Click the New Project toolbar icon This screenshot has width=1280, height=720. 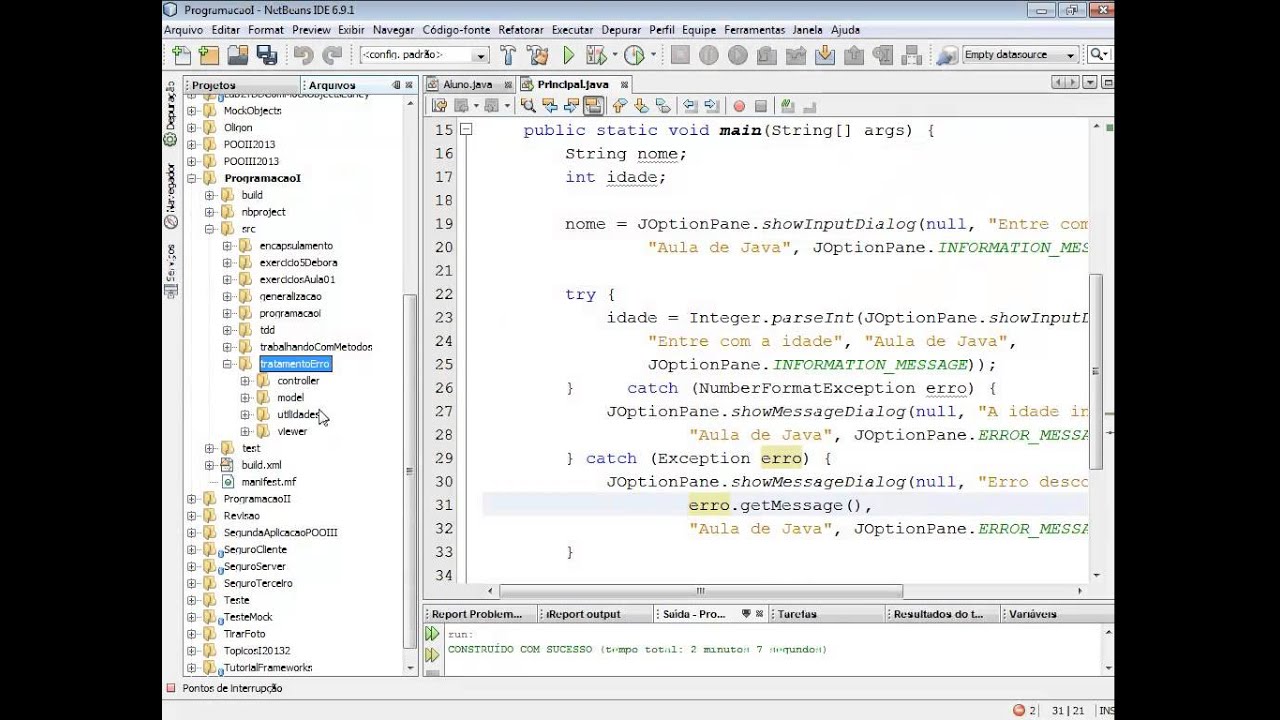tap(209, 55)
